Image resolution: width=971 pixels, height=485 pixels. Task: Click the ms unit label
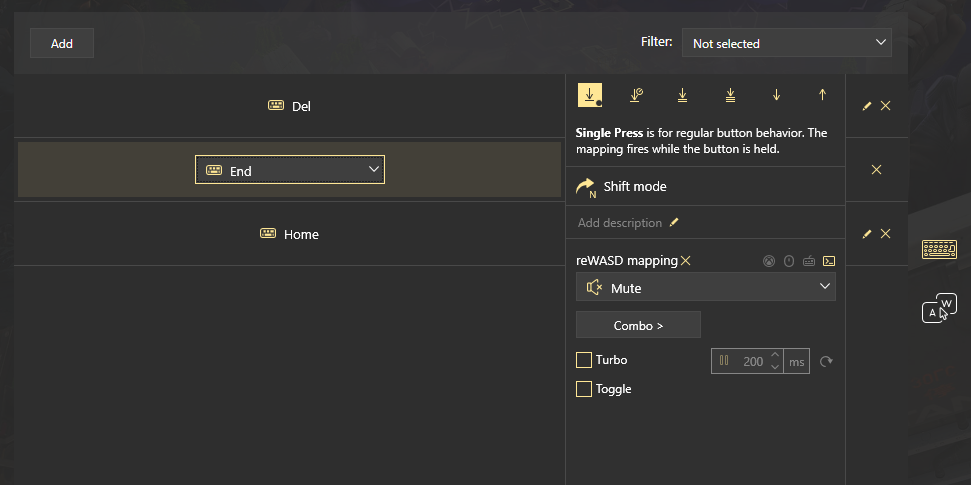[796, 362]
